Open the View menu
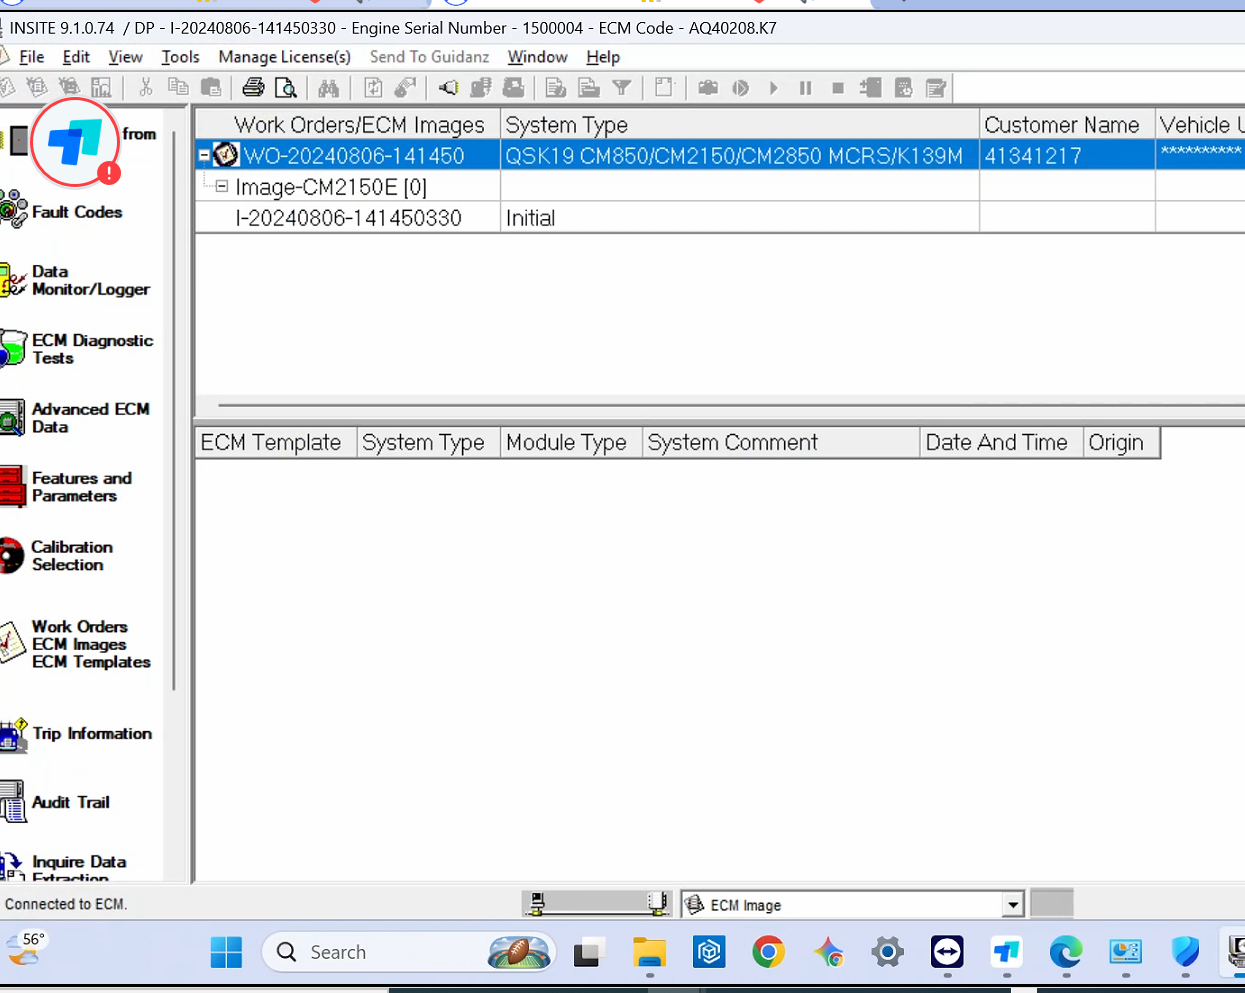Screen dimensions: 1245x993 (x=125, y=57)
